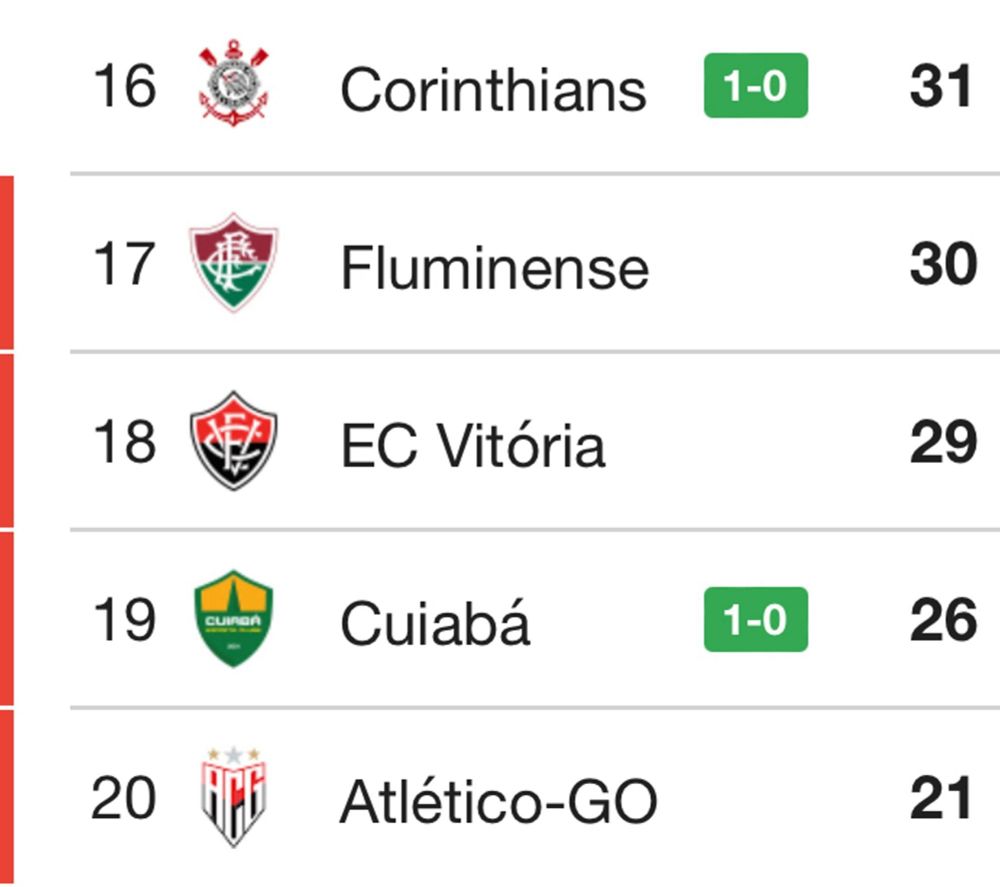Select Fluminense points total 30
This screenshot has height=887, width=1000.
943,263
